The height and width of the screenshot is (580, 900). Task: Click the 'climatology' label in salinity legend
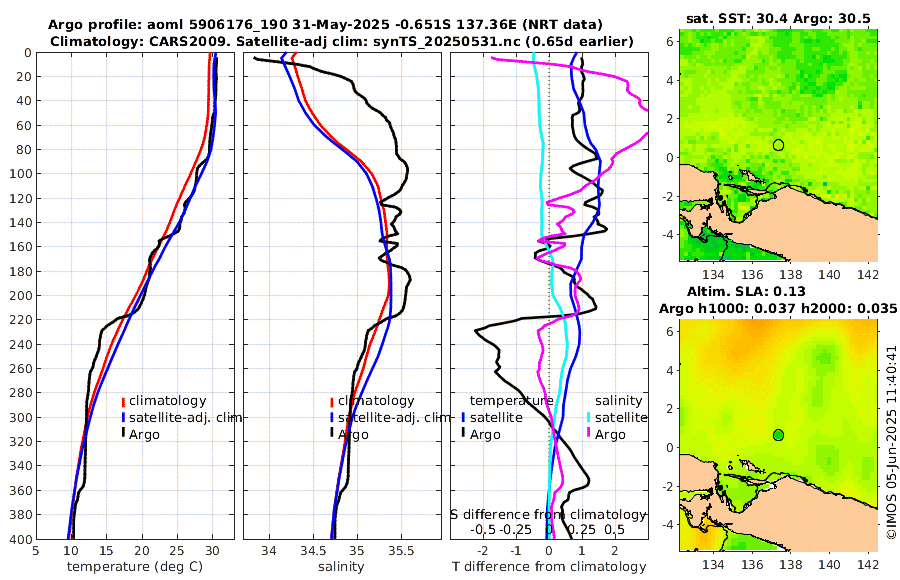point(376,401)
